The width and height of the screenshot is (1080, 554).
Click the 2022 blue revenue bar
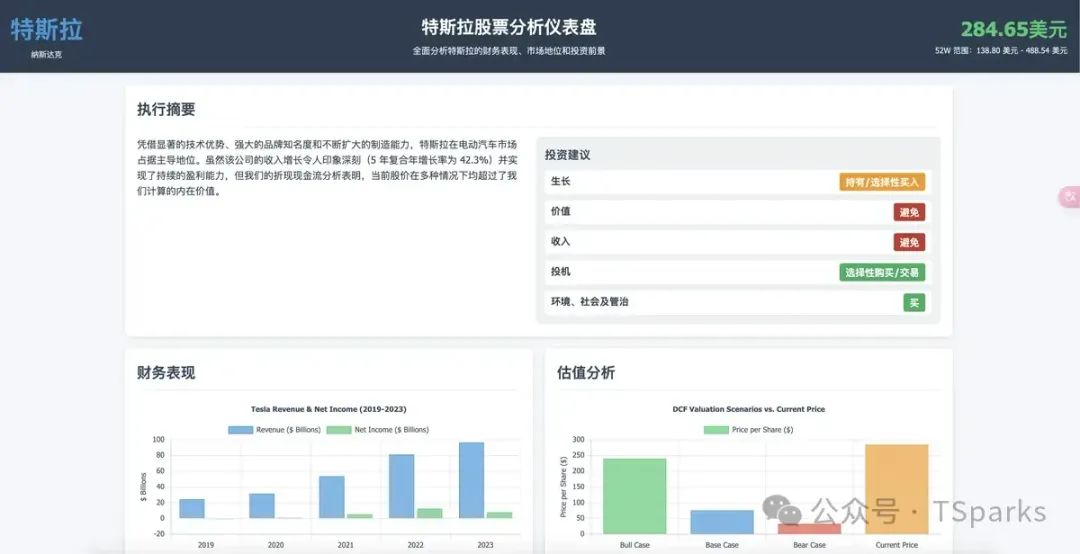coord(402,486)
